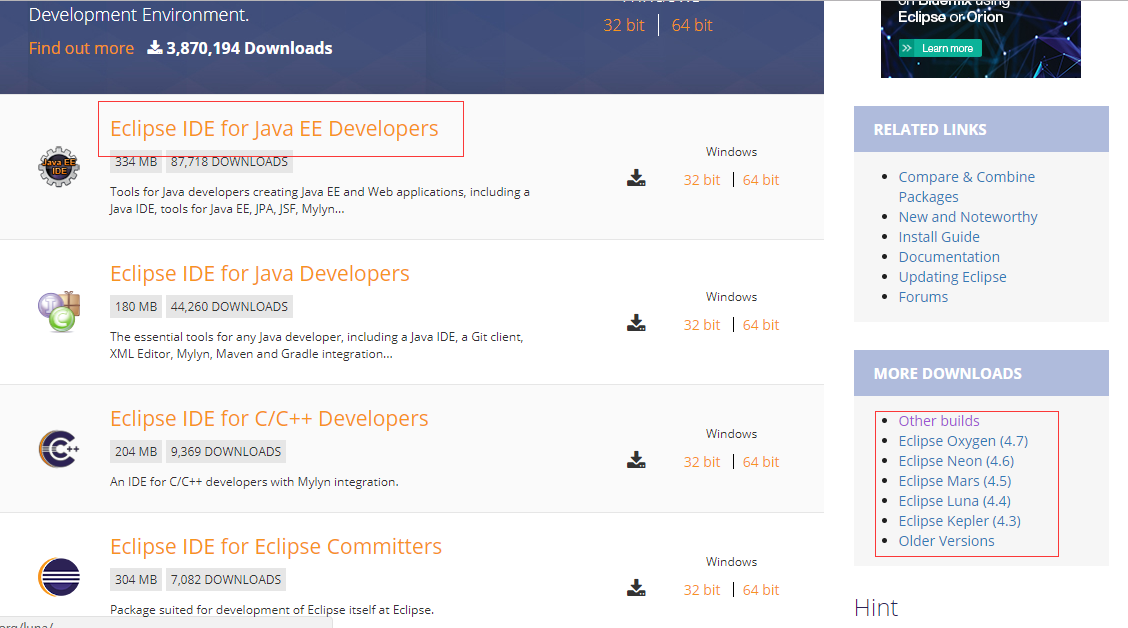Click download icon for Java EE Developers
This screenshot has width=1128, height=628.
[636, 178]
